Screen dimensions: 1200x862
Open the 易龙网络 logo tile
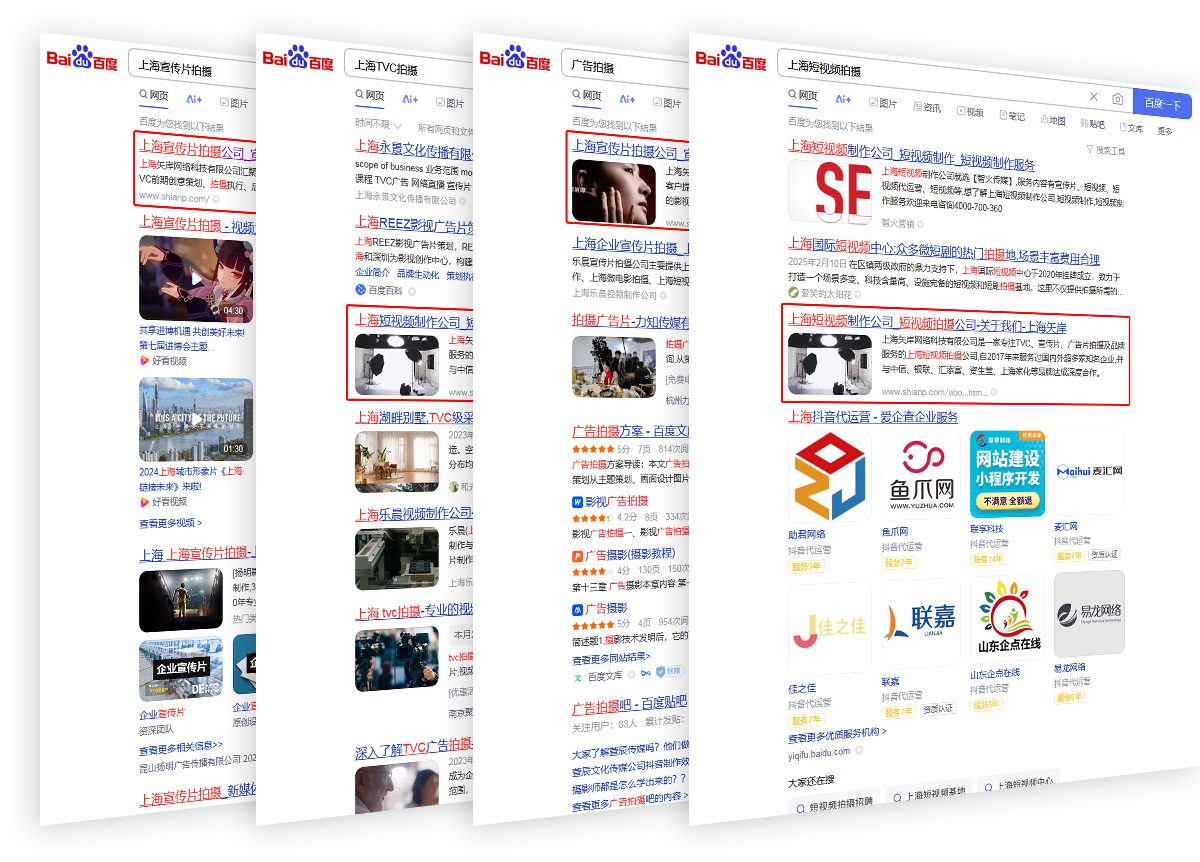point(1089,612)
